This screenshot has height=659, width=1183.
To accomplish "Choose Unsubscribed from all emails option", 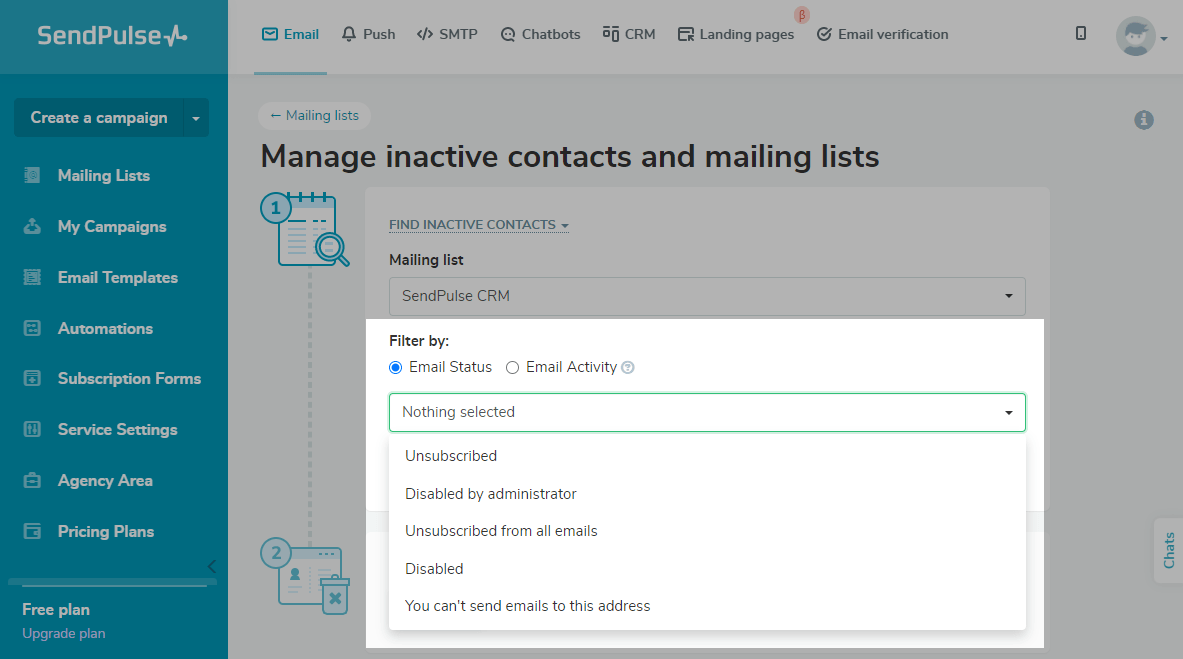I will point(501,531).
